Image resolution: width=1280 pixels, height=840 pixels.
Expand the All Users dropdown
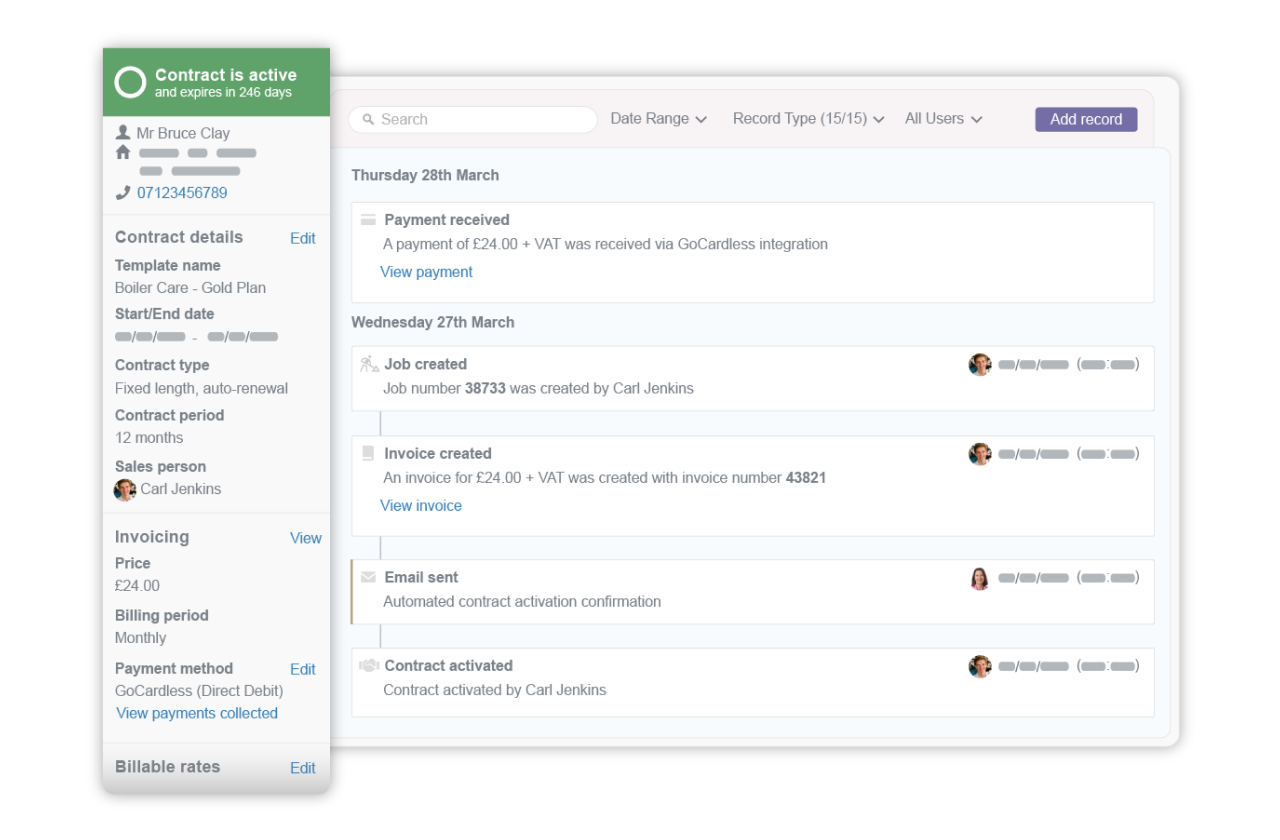click(x=941, y=118)
